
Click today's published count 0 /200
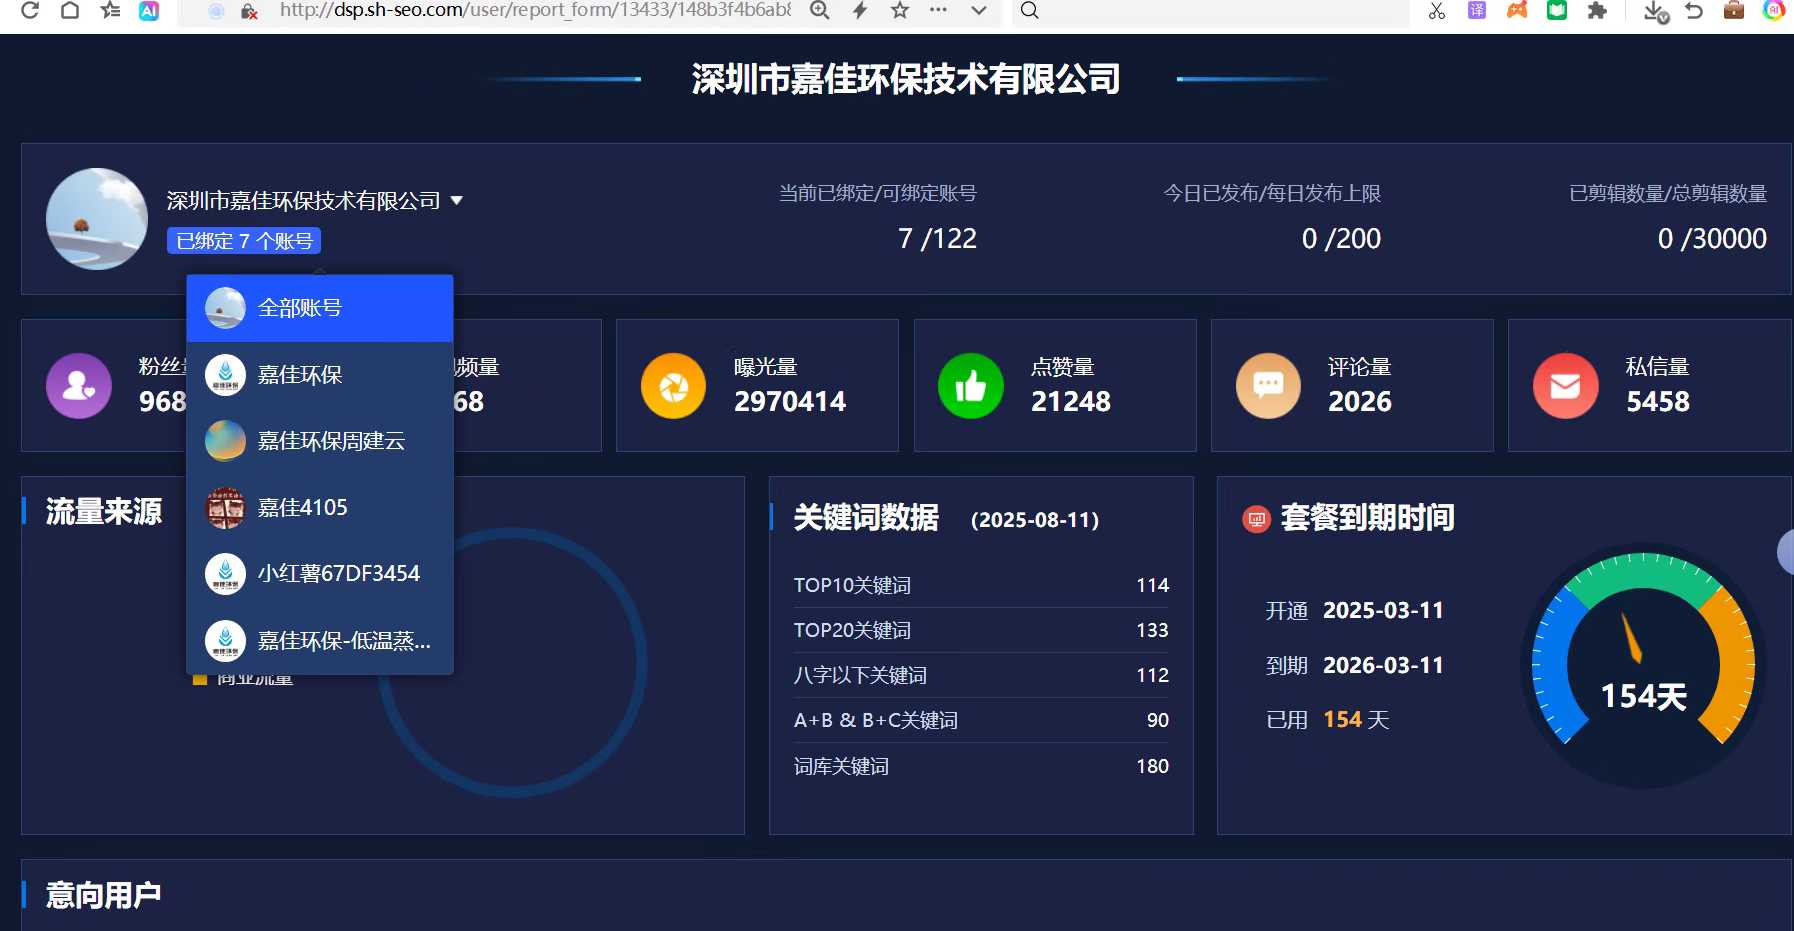[1342, 239]
